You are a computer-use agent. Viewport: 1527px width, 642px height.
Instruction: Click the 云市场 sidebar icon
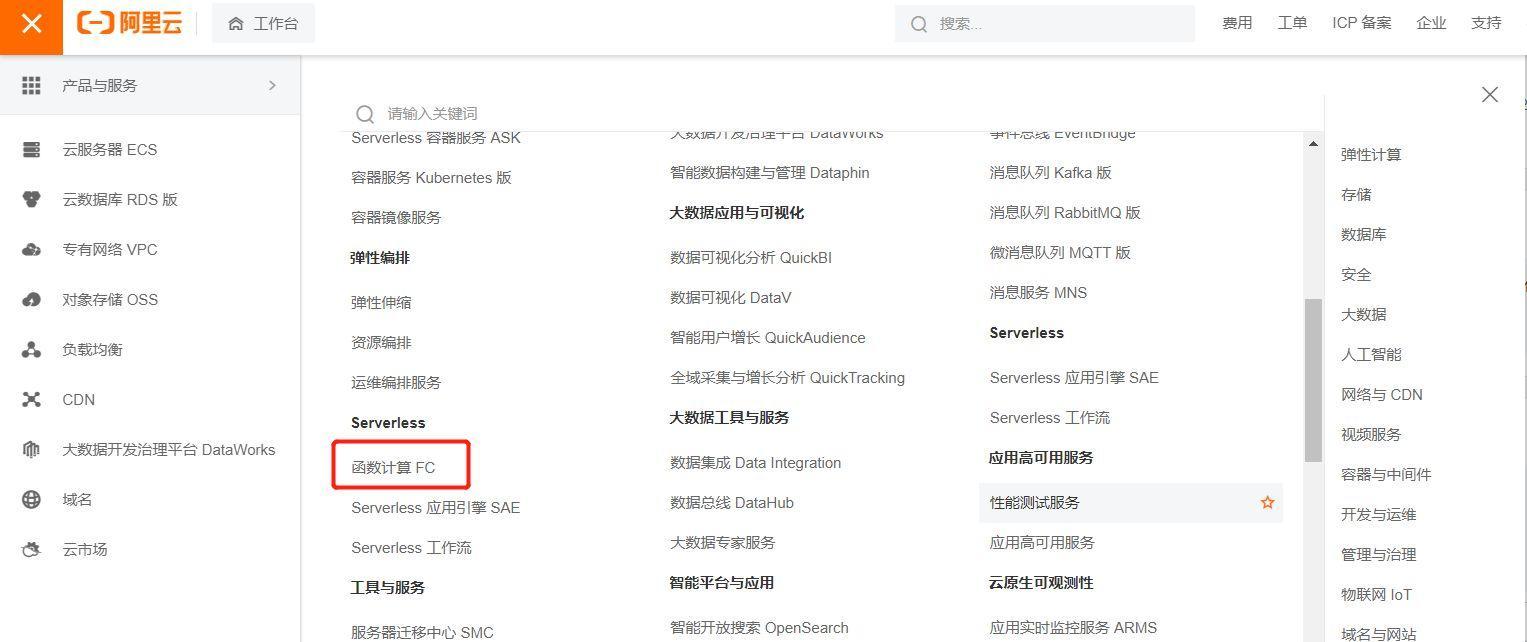point(31,550)
